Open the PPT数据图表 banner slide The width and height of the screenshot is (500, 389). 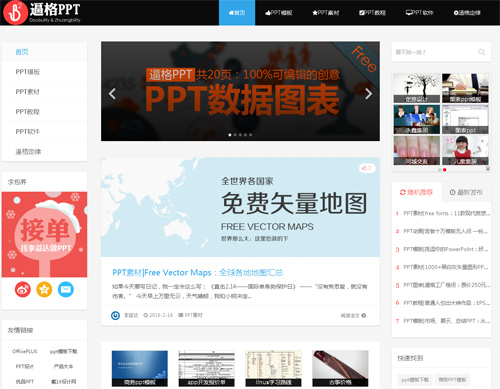pos(240,91)
